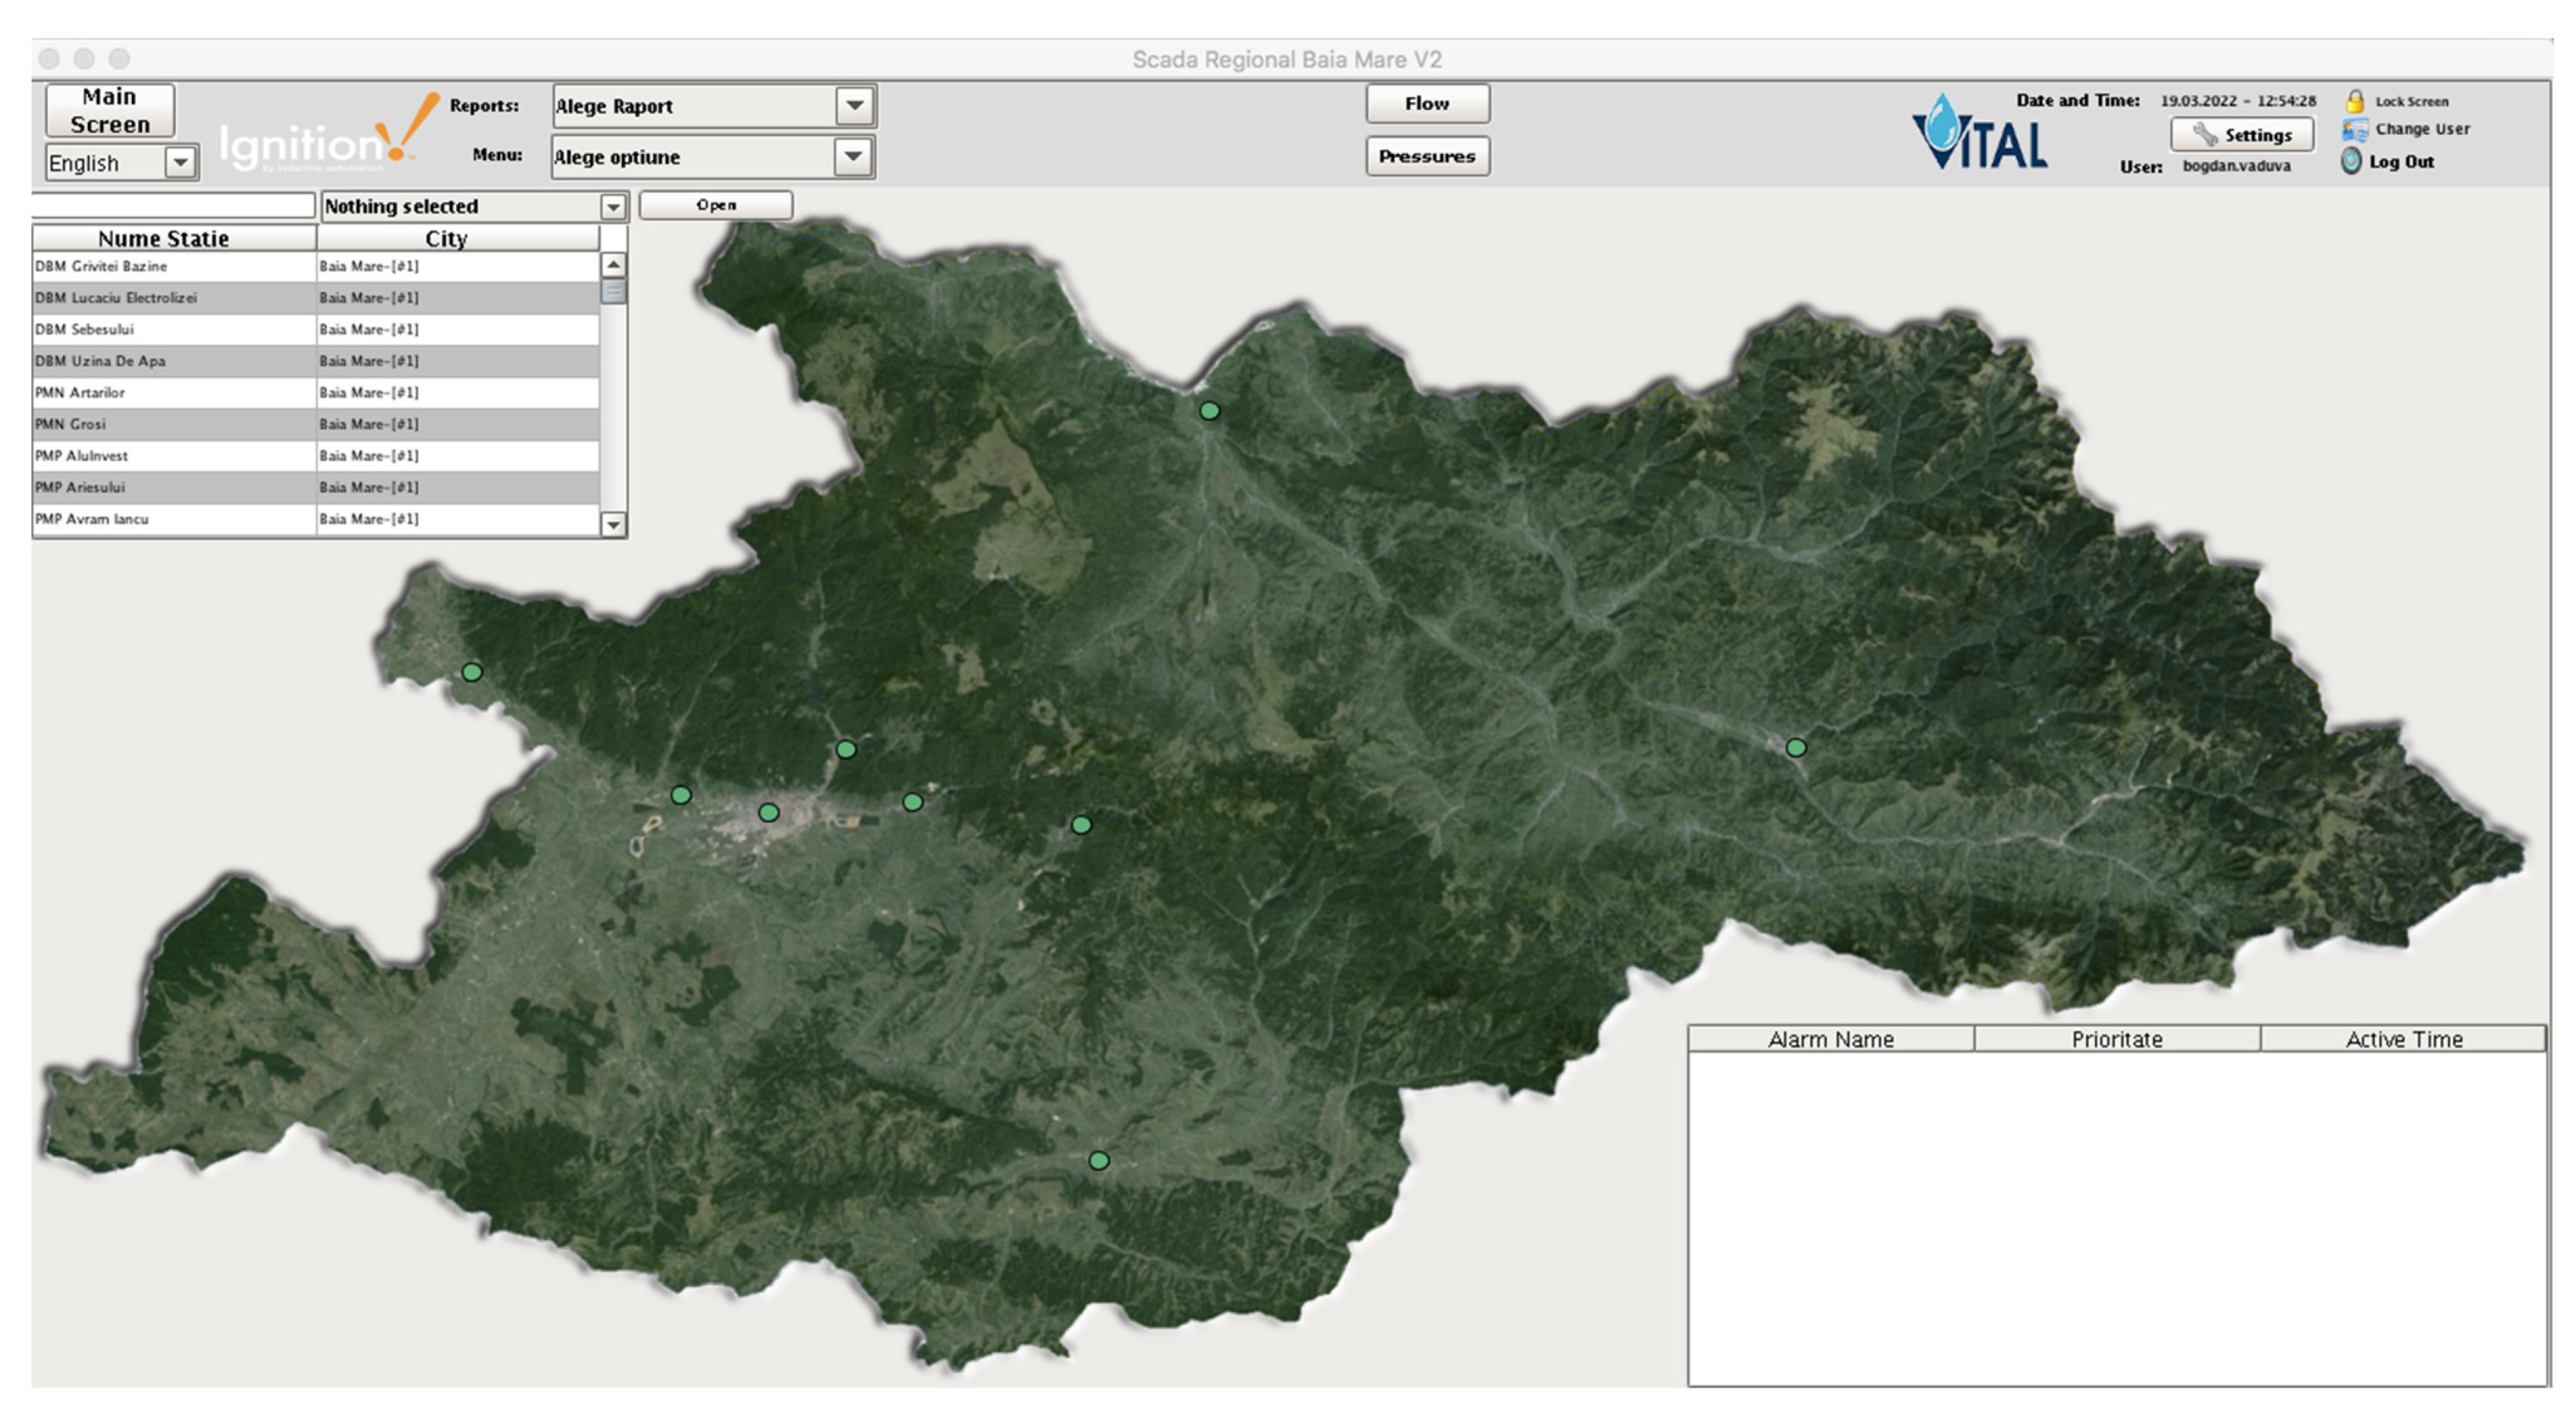Open the Settings wrench button
Image resolution: width=2576 pixels, height=1416 pixels.
[x=2241, y=135]
